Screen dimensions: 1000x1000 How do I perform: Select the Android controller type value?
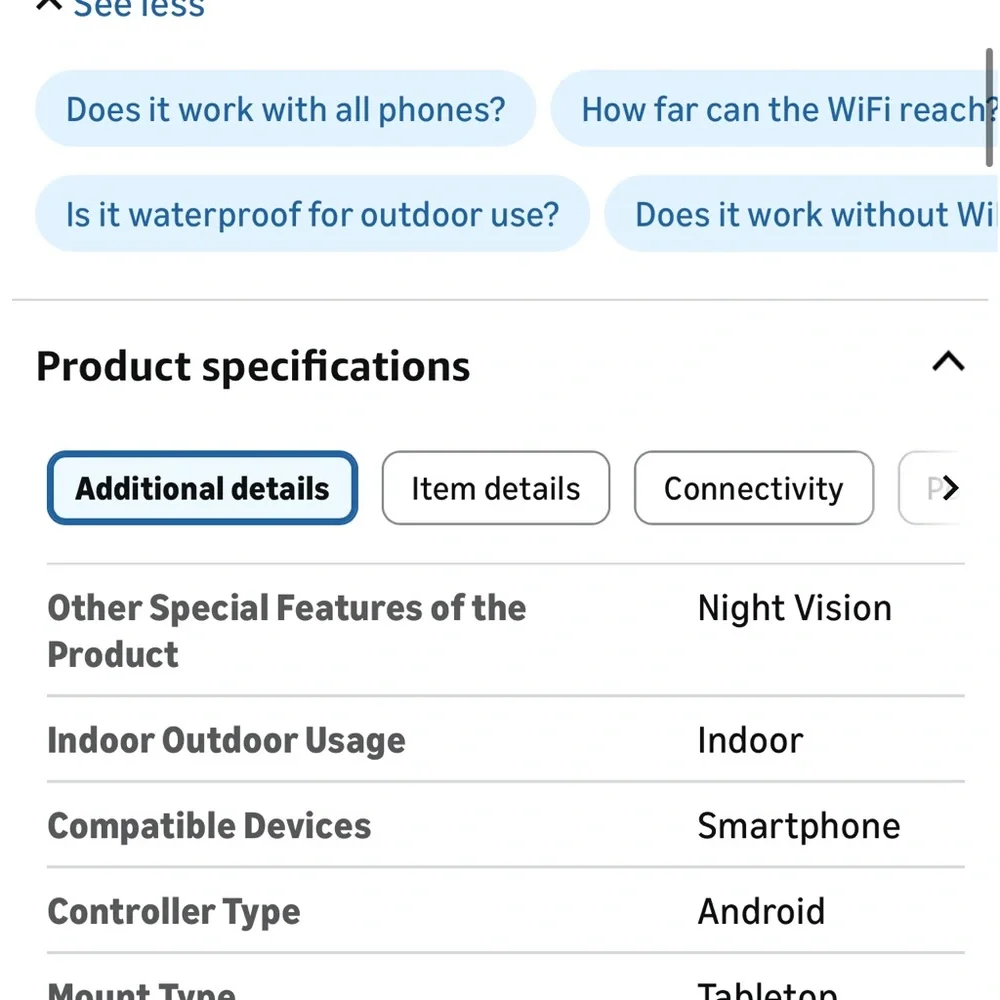click(x=761, y=911)
